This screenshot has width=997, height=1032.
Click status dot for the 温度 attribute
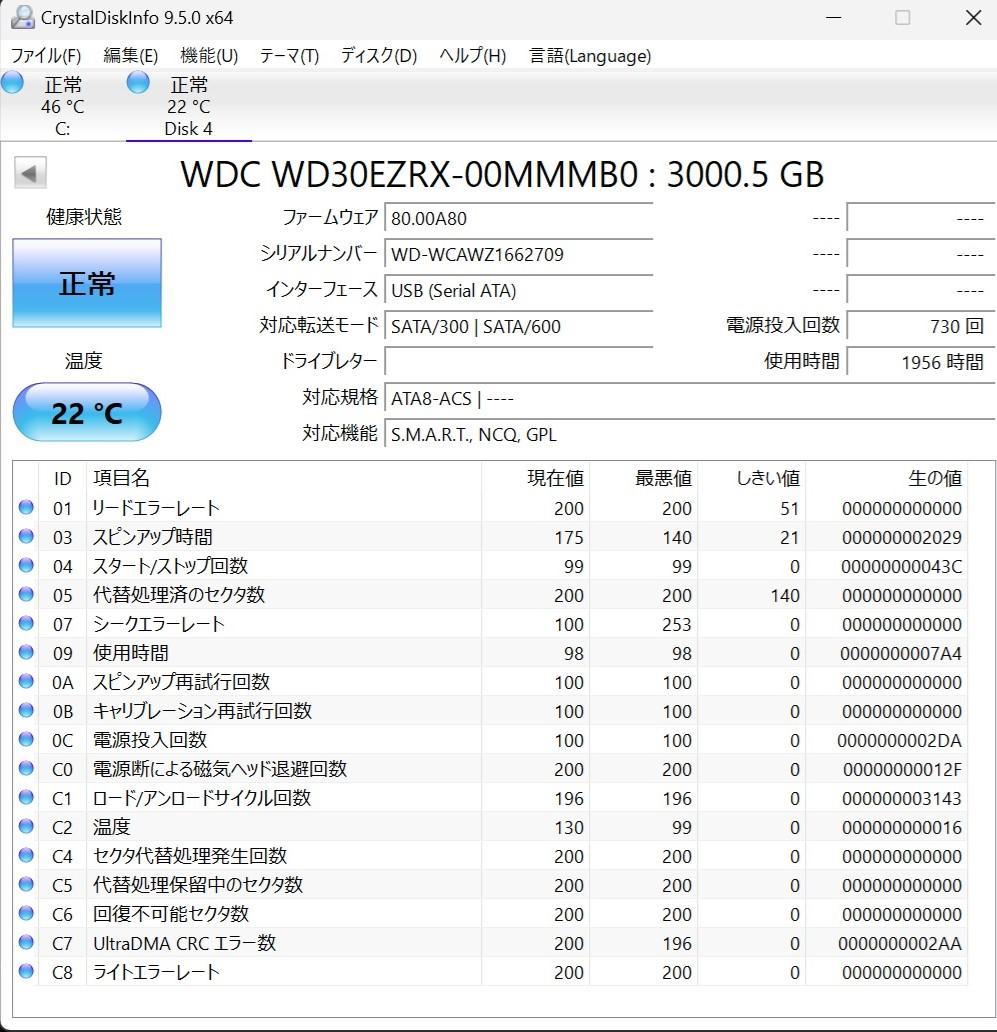tap(25, 827)
